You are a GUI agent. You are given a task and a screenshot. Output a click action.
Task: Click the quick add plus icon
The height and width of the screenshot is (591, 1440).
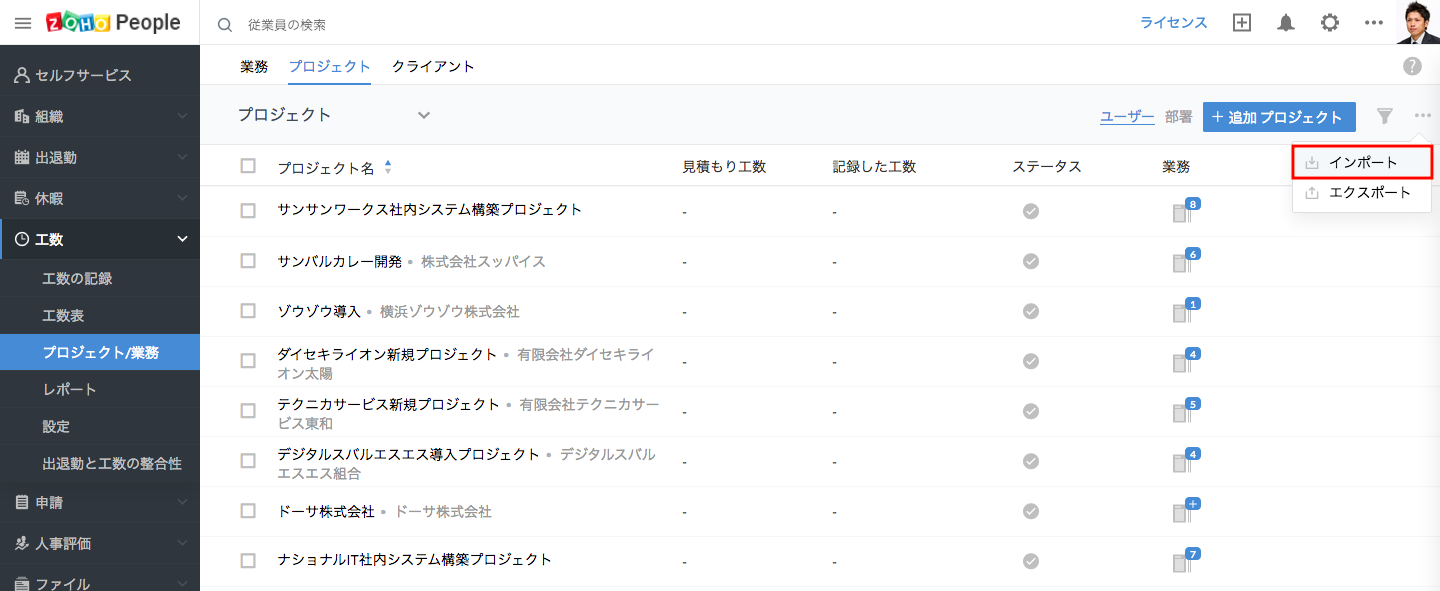[x=1242, y=23]
